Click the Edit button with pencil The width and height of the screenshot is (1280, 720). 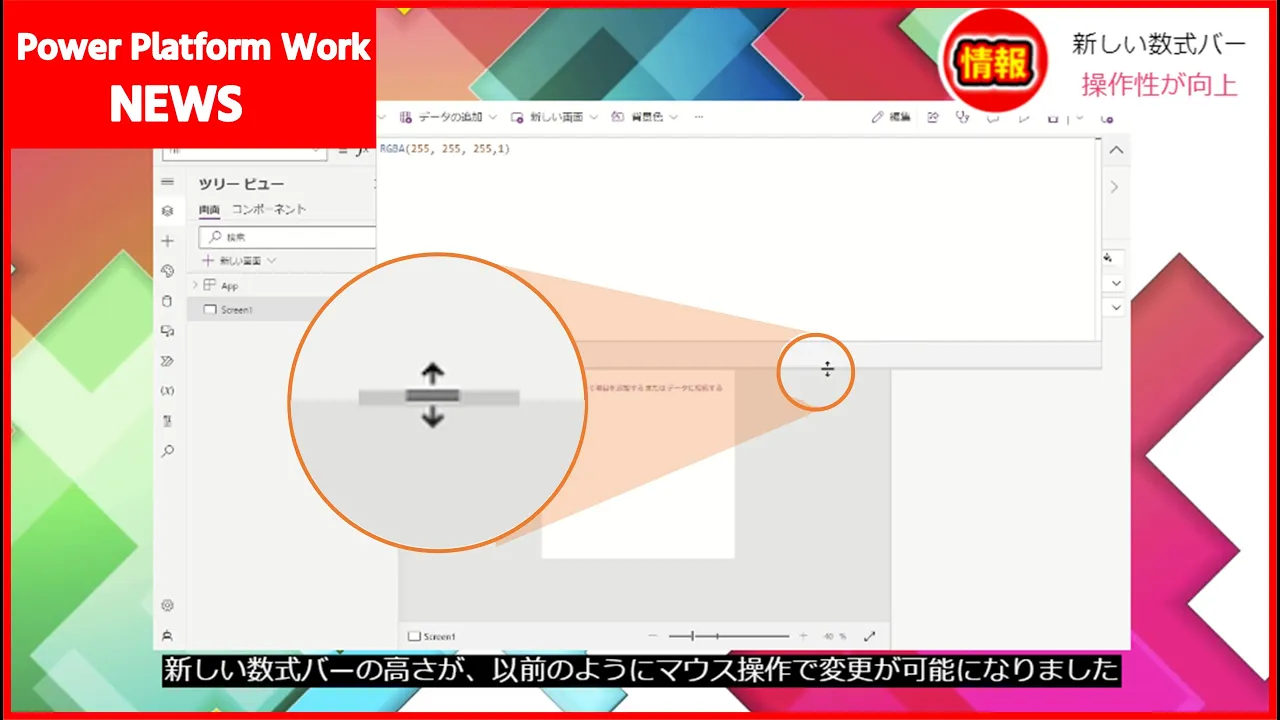[x=891, y=117]
